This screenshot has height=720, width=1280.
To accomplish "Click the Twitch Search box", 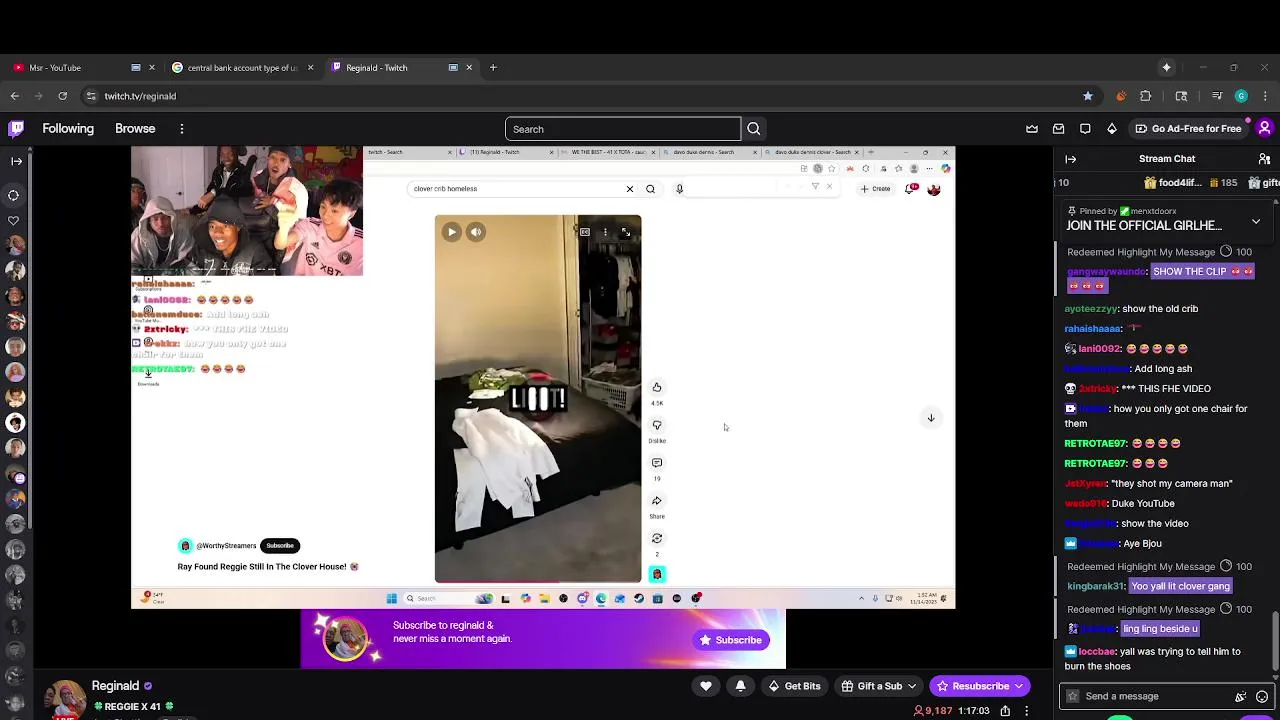I will pos(623,129).
